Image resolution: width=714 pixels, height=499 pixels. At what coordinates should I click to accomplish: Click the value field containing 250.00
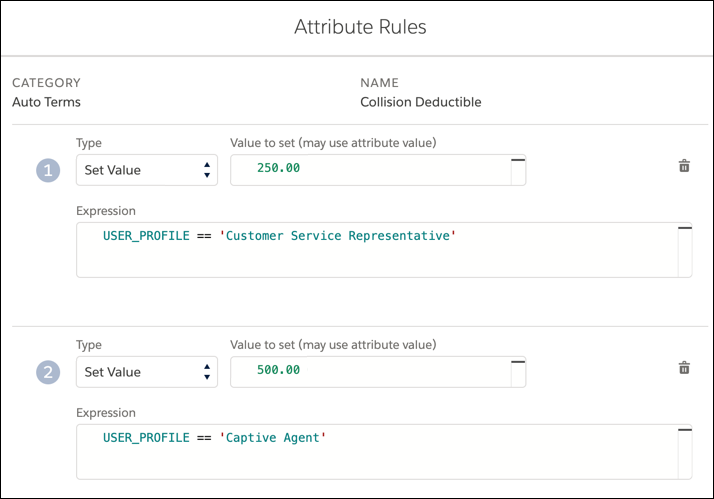coord(378,170)
